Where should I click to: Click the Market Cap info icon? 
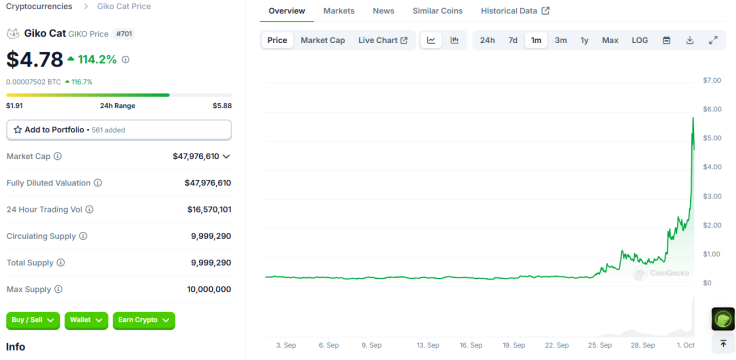pos(57,156)
